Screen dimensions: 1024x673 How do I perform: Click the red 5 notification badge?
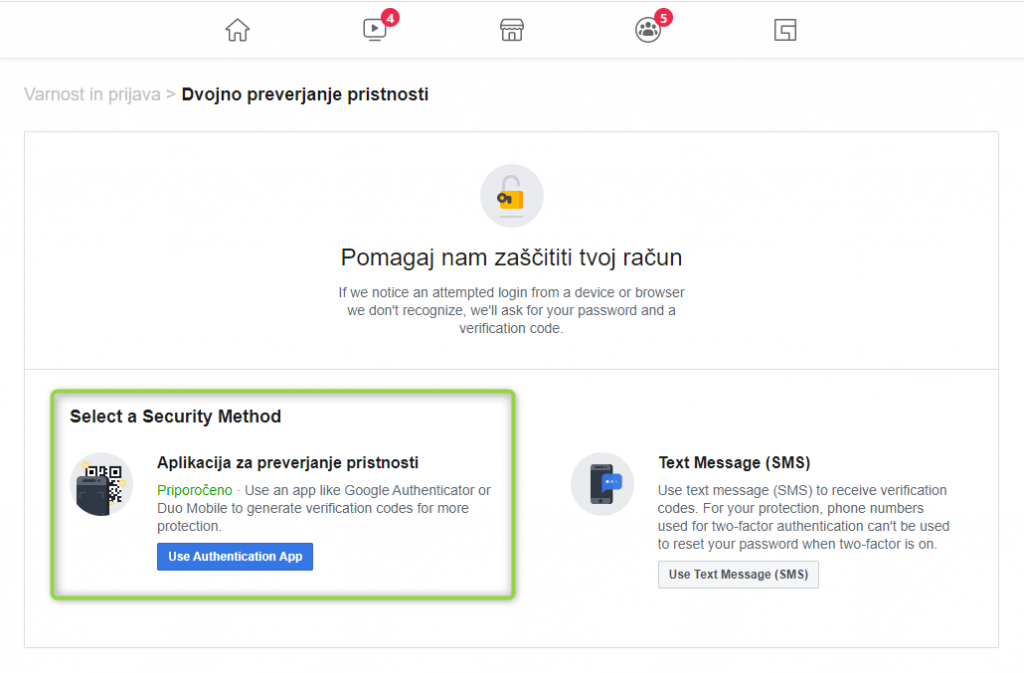663,17
